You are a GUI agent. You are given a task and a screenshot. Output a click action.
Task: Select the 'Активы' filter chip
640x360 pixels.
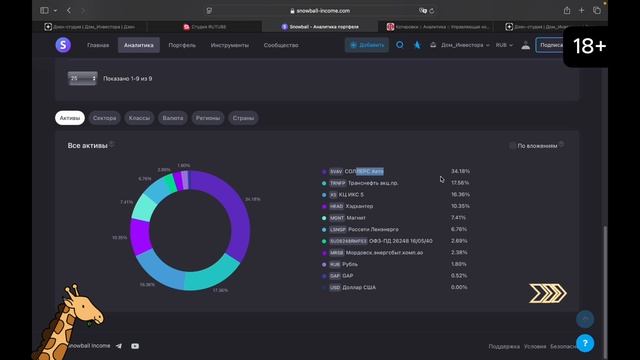[70, 118]
